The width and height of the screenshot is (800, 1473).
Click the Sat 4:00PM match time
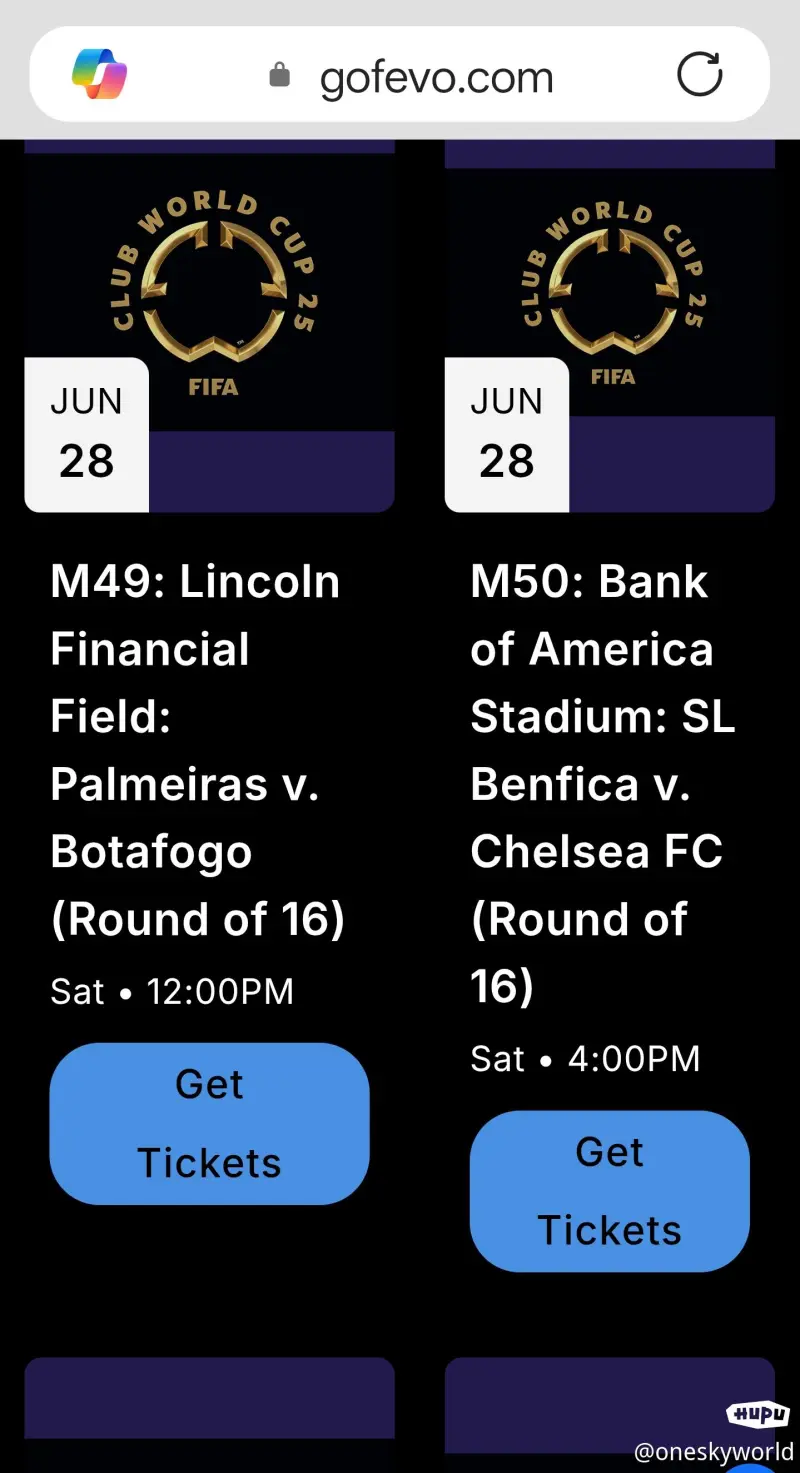pos(585,1059)
